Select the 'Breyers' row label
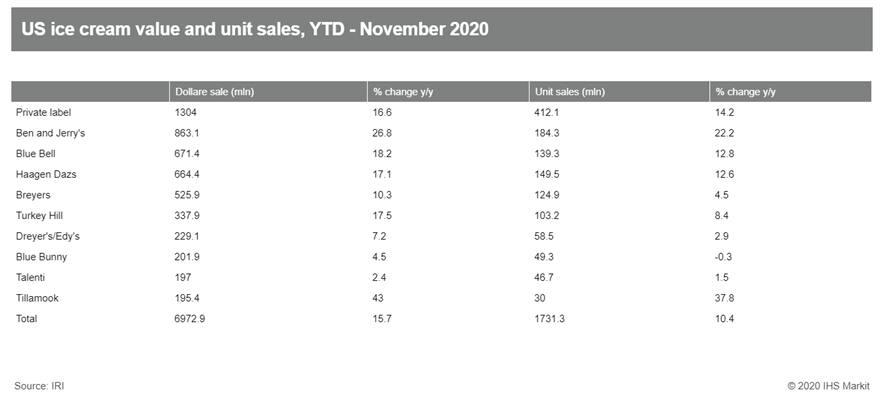The width and height of the screenshot is (888, 406). pos(33,194)
